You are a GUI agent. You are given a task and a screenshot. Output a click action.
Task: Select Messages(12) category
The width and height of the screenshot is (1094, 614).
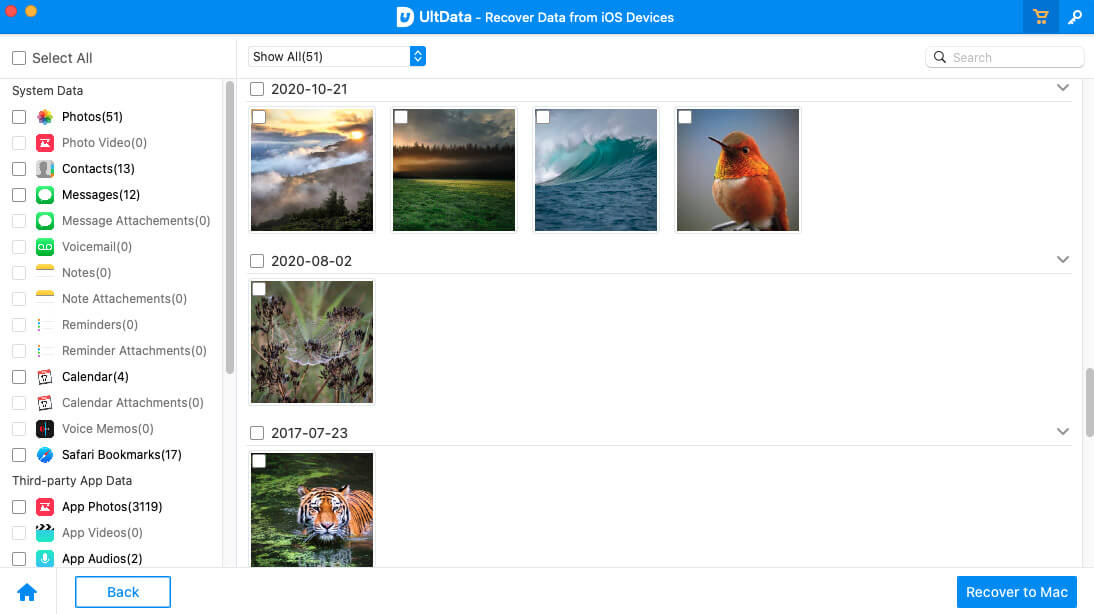click(x=101, y=195)
